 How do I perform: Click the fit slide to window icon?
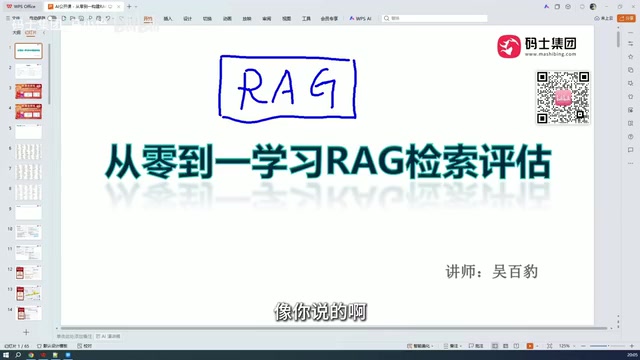549,346
